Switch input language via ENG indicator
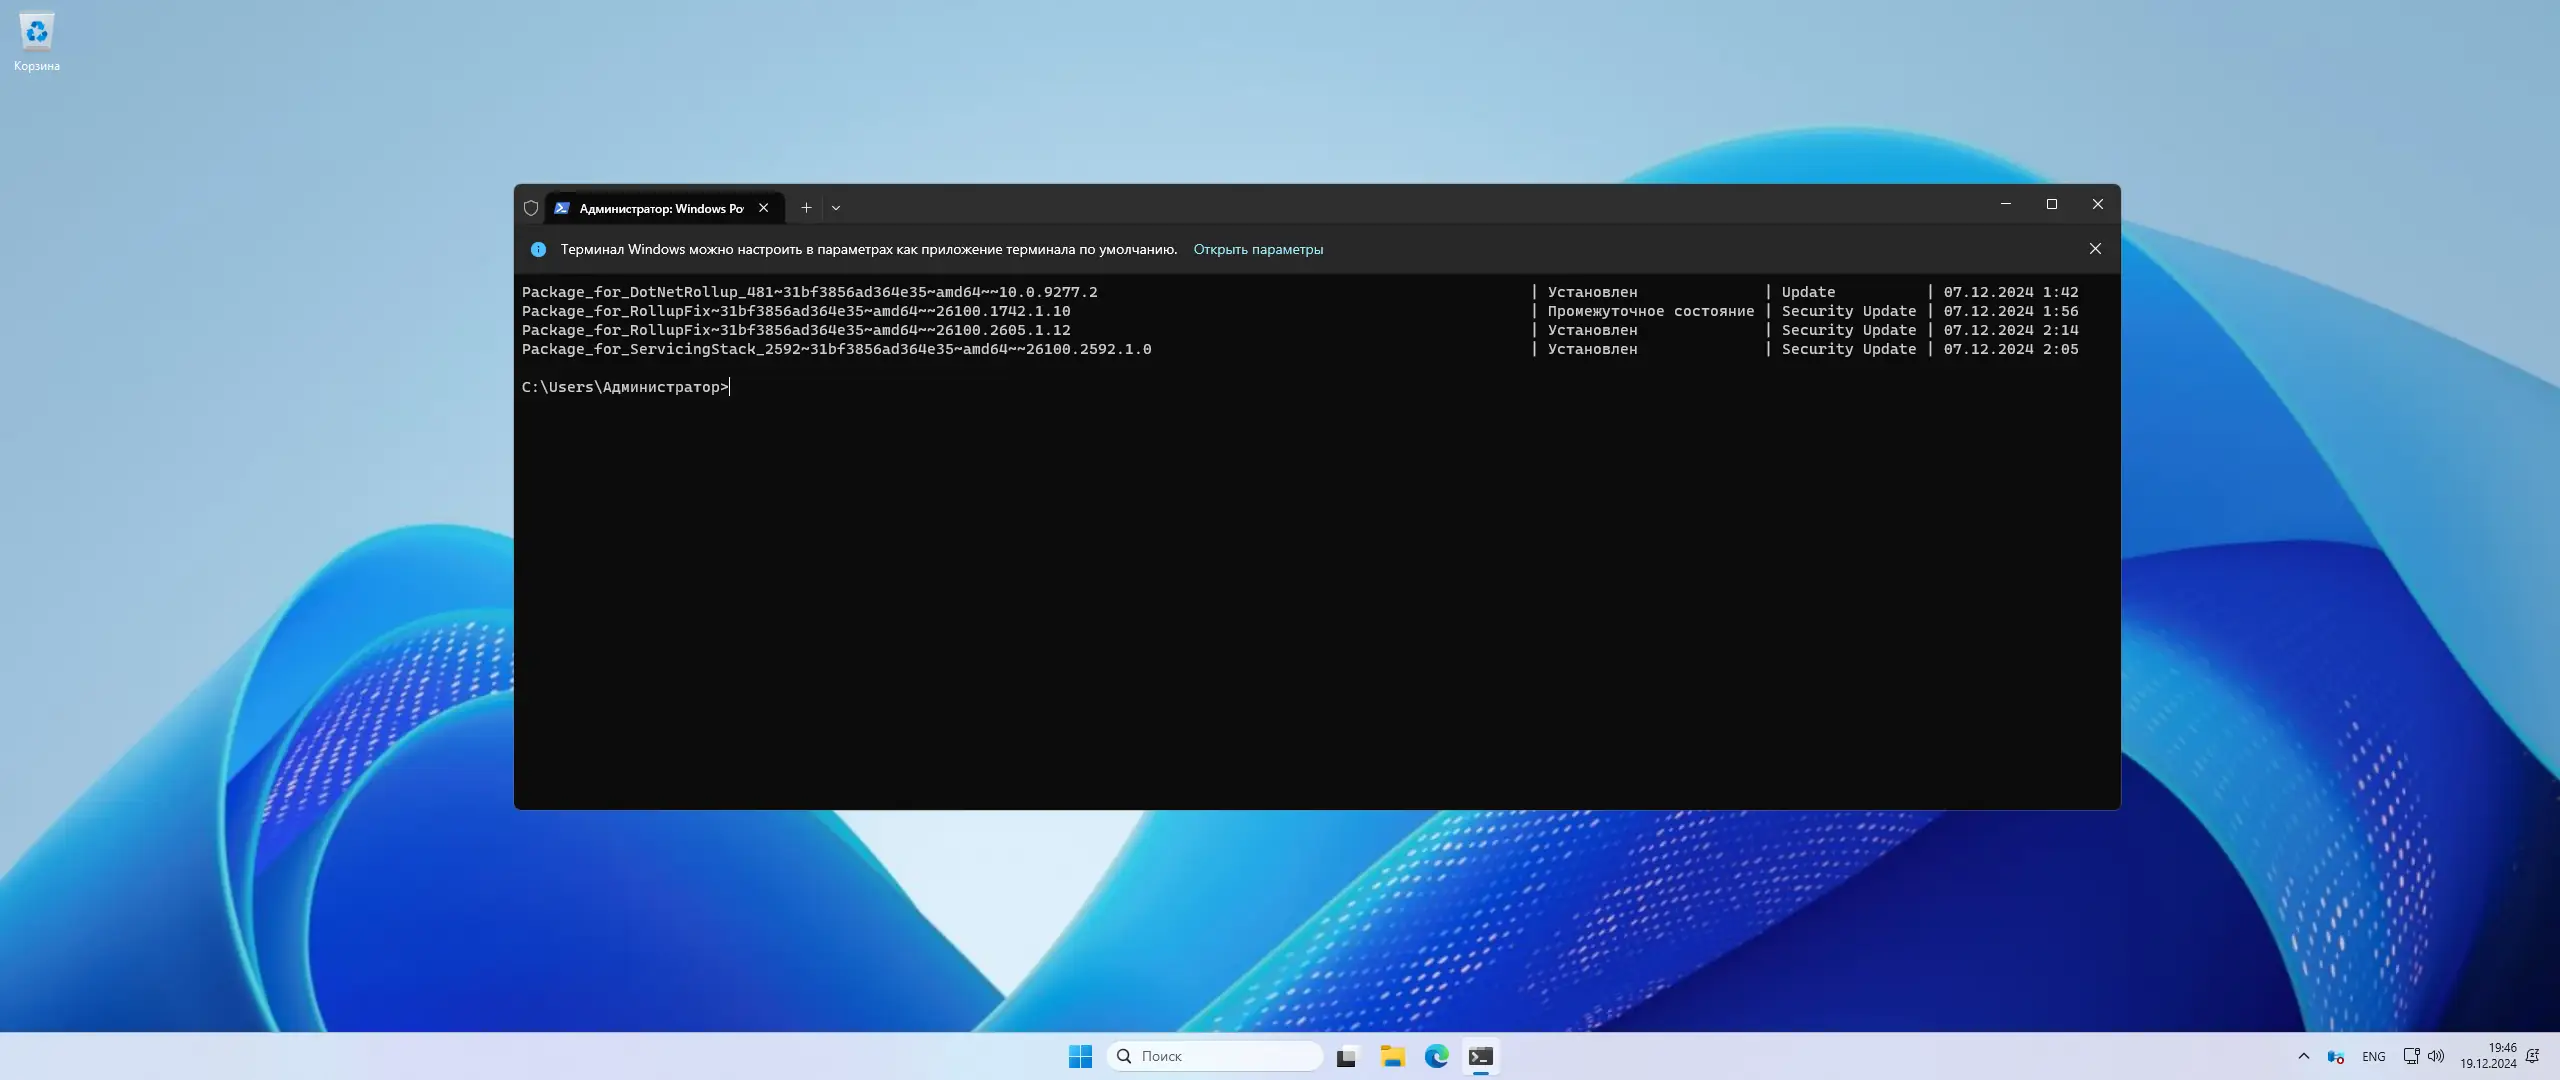Screen dimensions: 2560x1080 2373,1056
